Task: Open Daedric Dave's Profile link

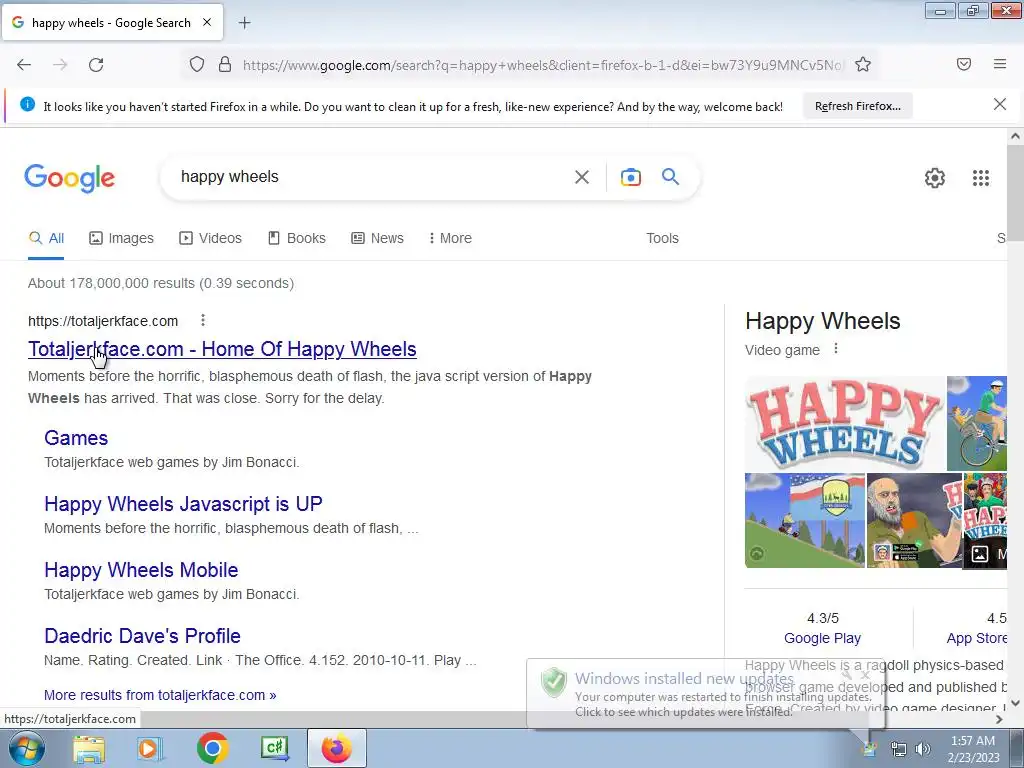Action: point(142,636)
